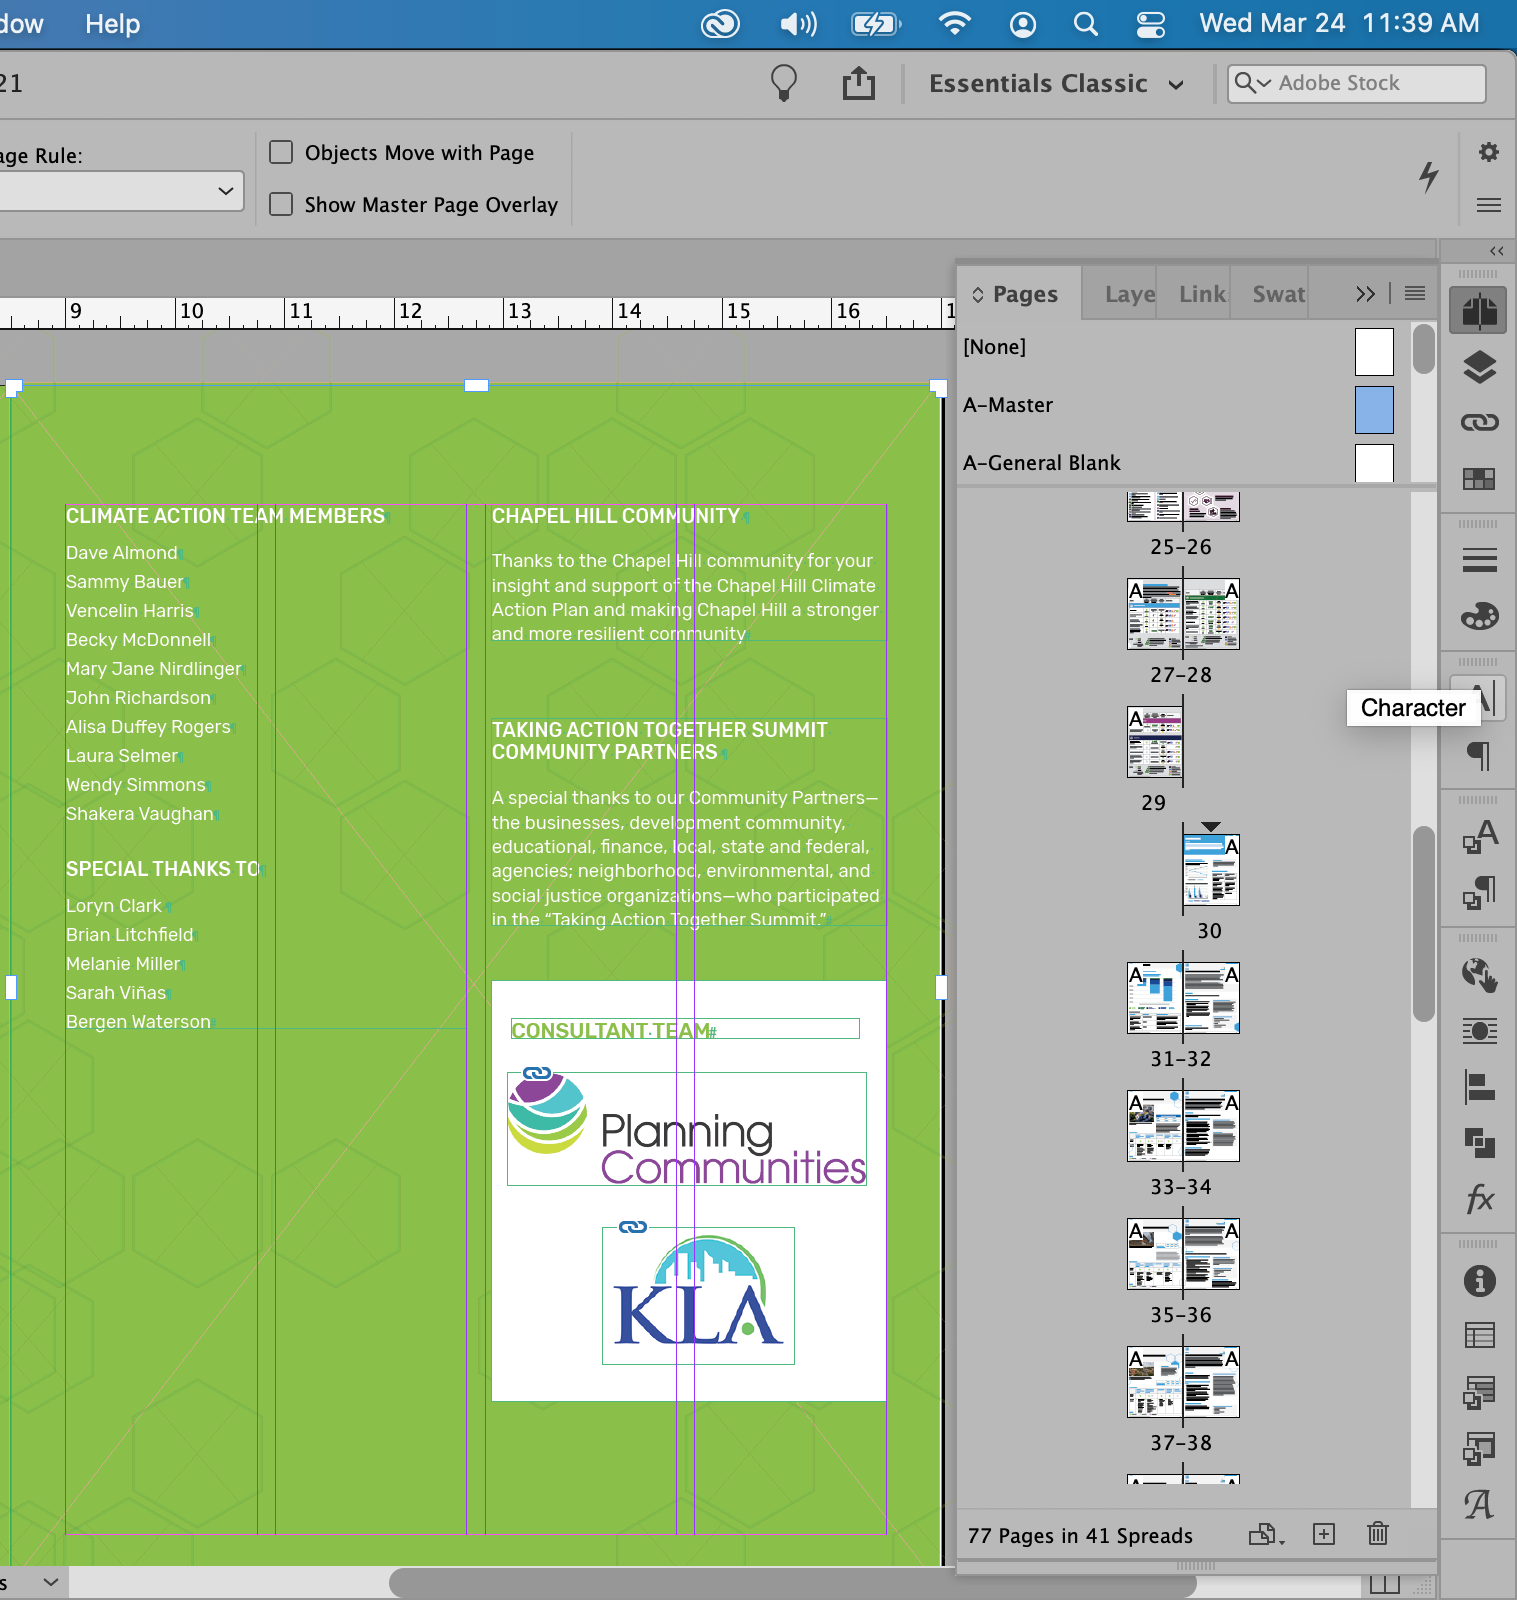The height and width of the screenshot is (1600, 1517).
Task: Open the Creative Cloud menu bar icon
Action: 720,24
